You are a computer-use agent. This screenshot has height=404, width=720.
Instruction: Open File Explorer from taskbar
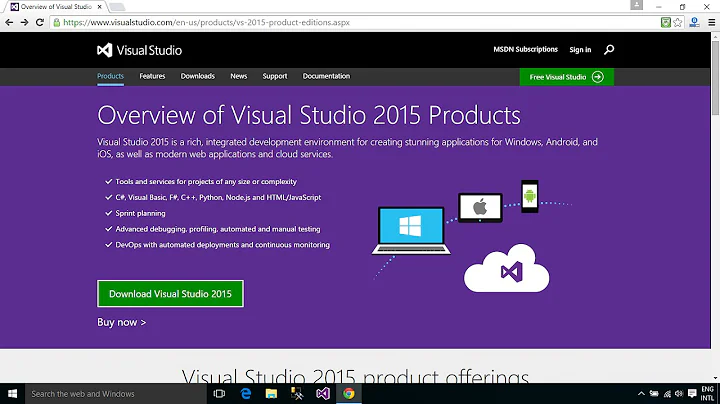(x=271, y=393)
